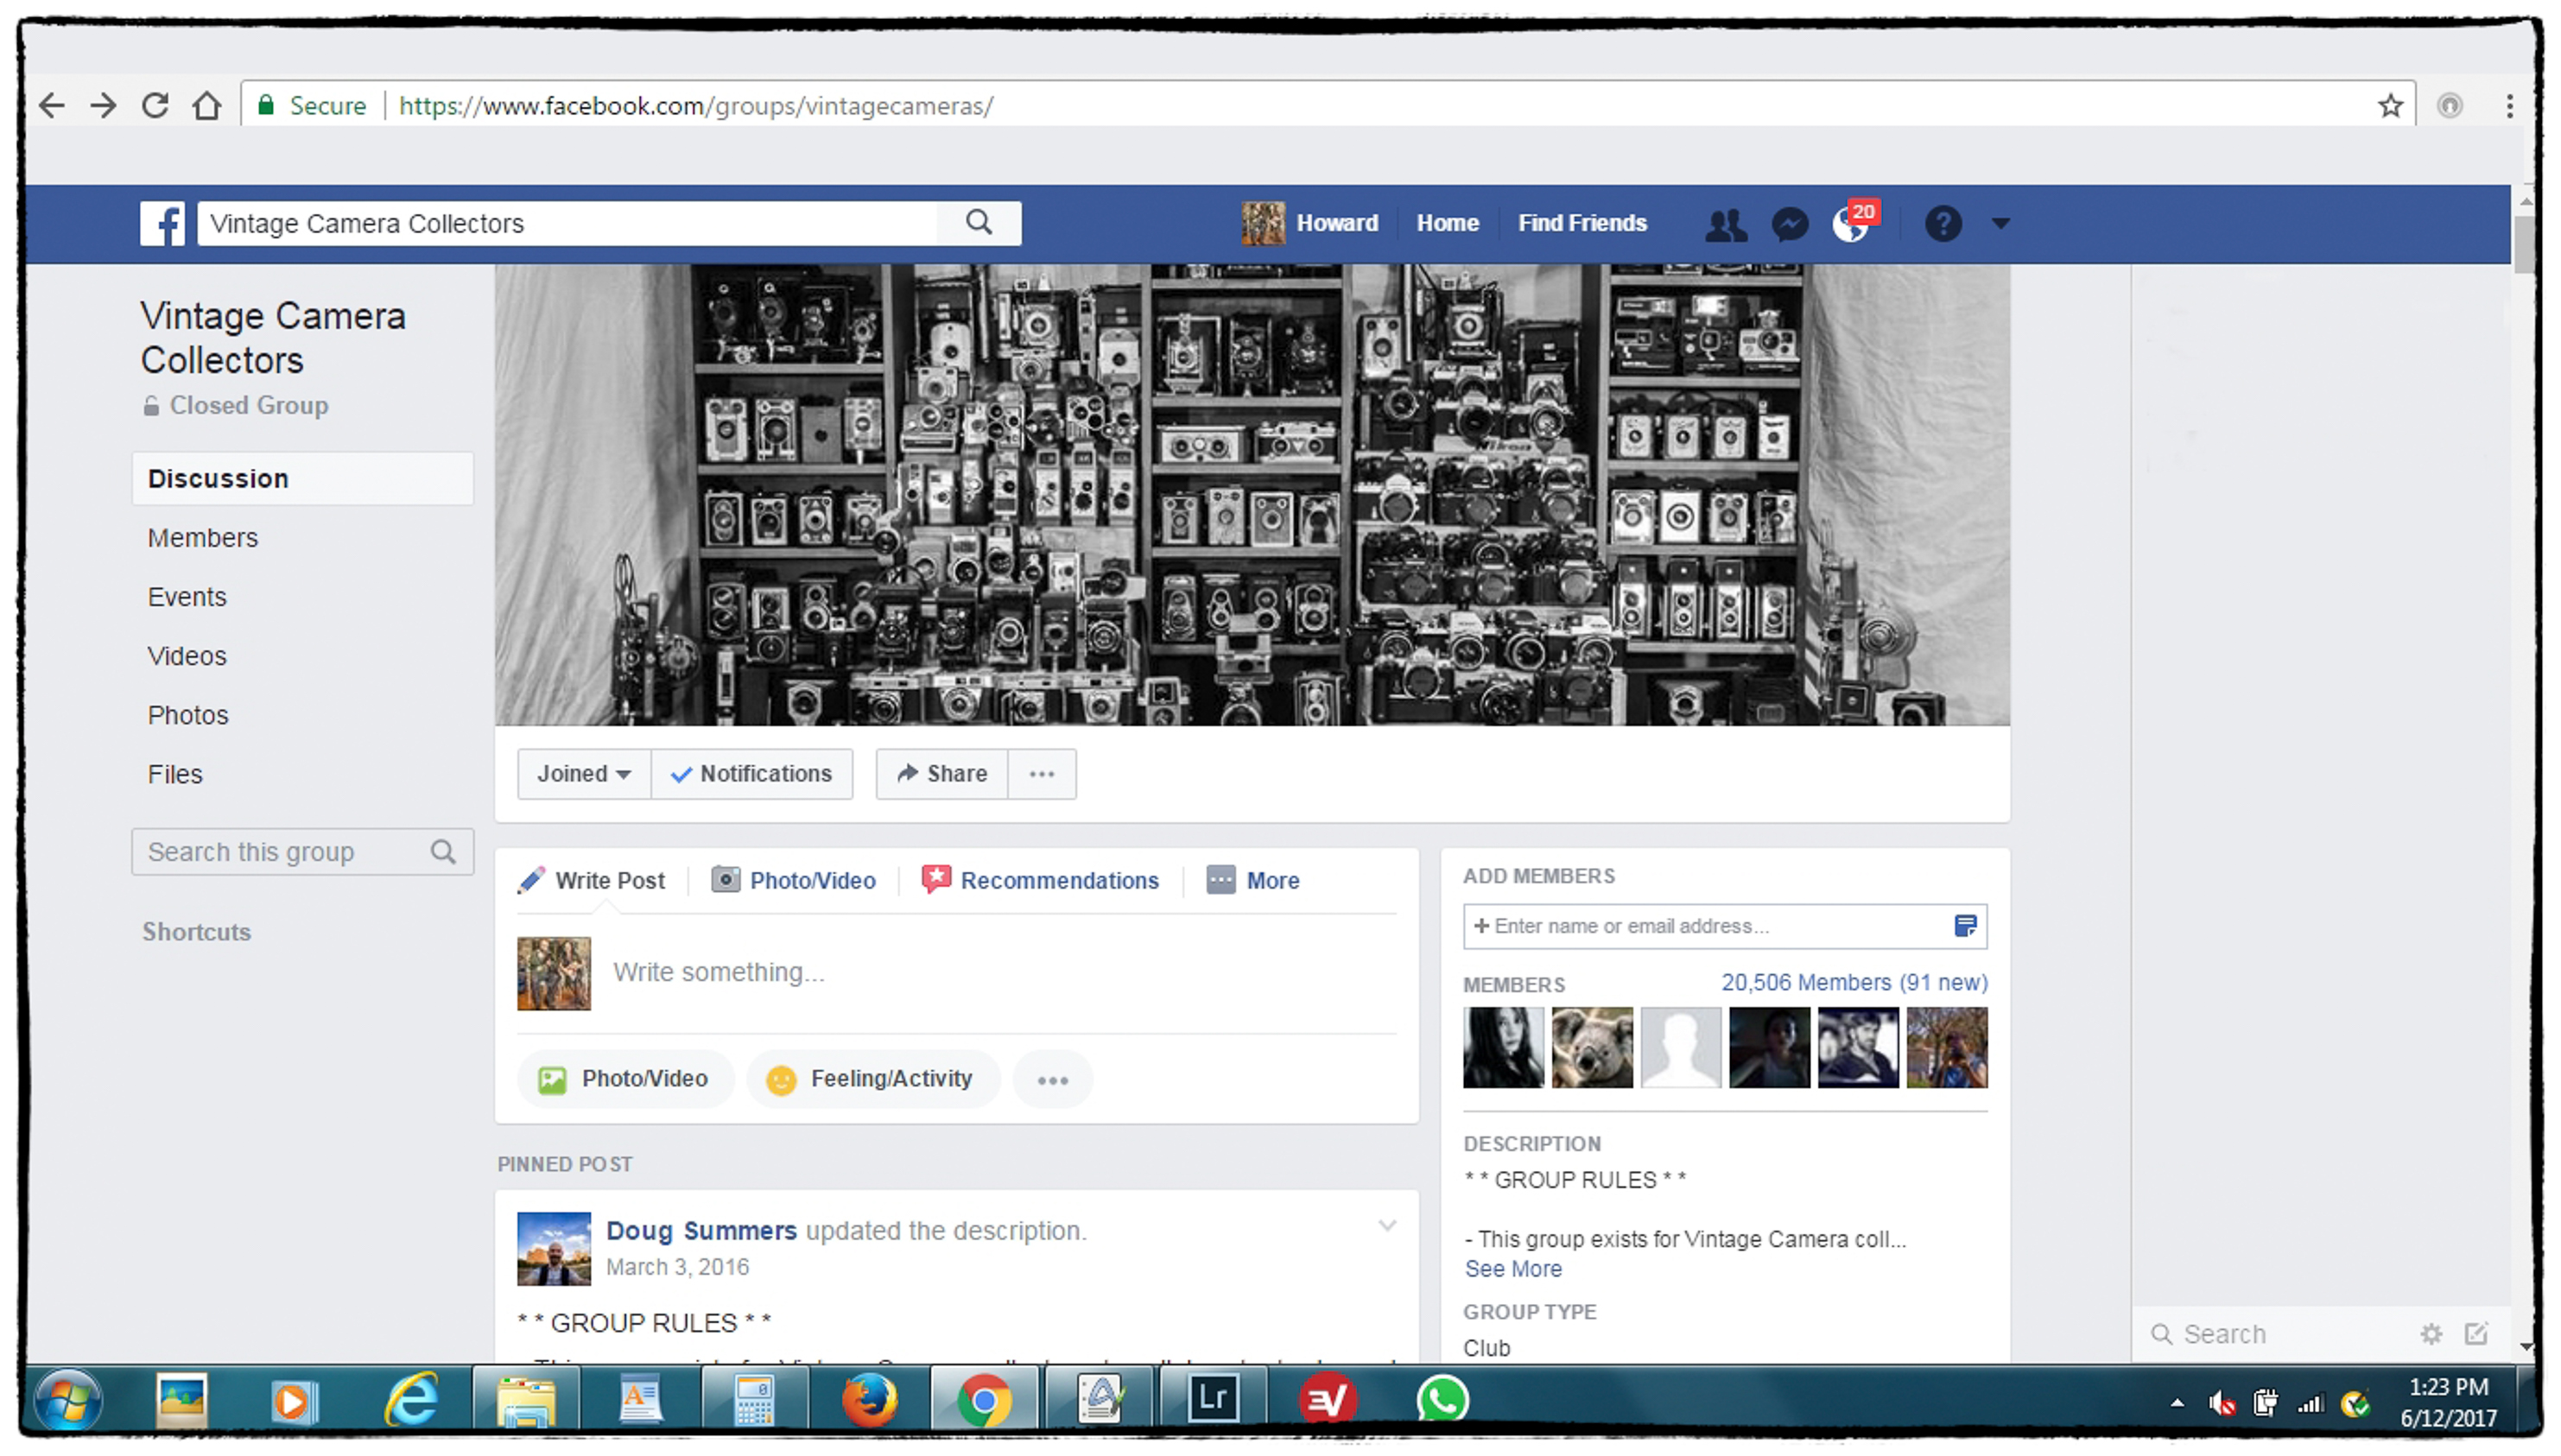The image size is (2561, 1456).
Task: Open the Members section in sidebar
Action: point(203,538)
